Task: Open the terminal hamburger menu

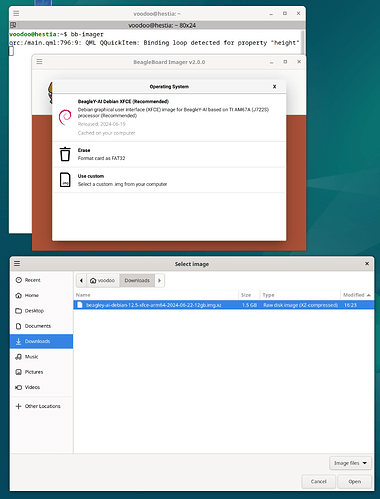Action: 16,14
